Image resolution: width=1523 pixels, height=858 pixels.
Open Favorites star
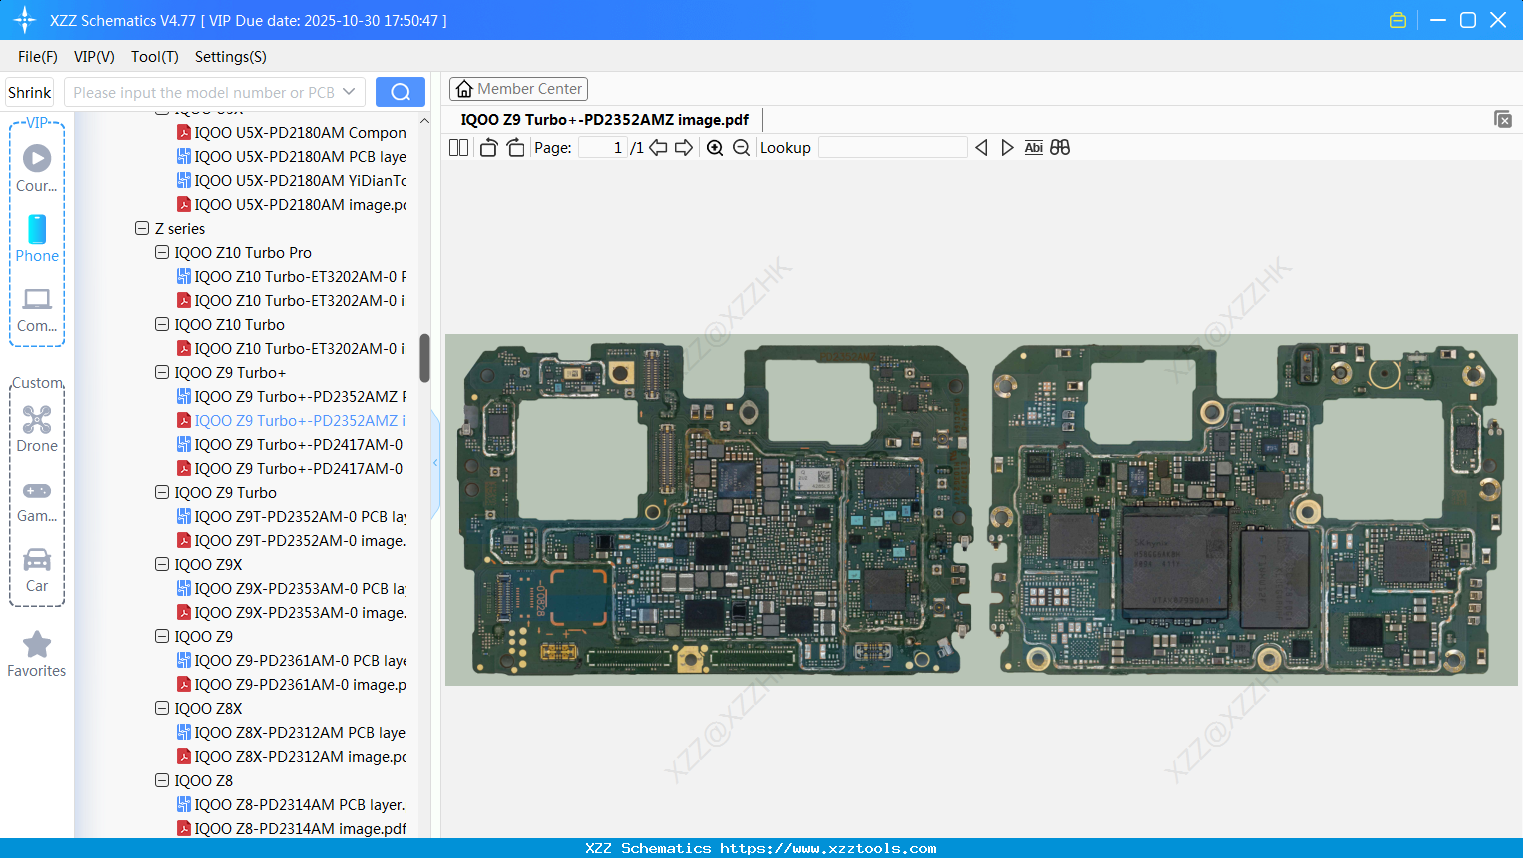[37, 654]
